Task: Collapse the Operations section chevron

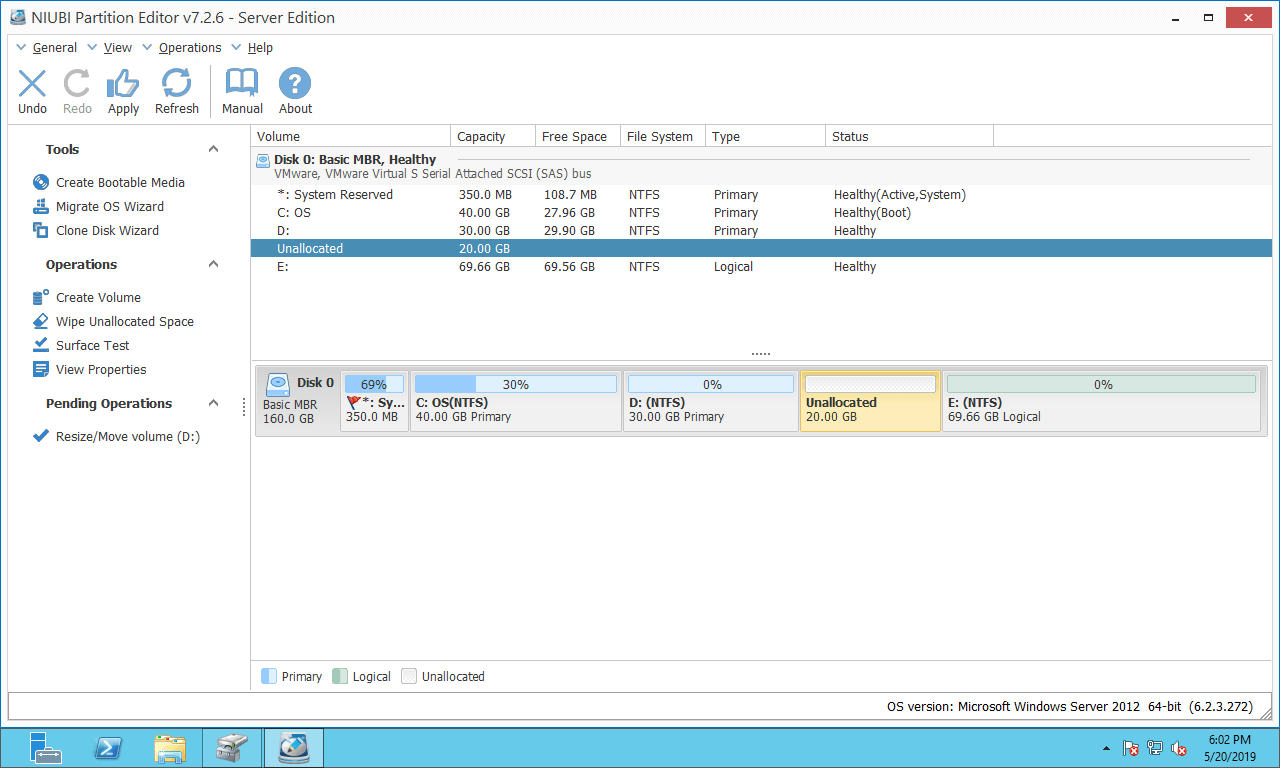Action: tap(213, 264)
